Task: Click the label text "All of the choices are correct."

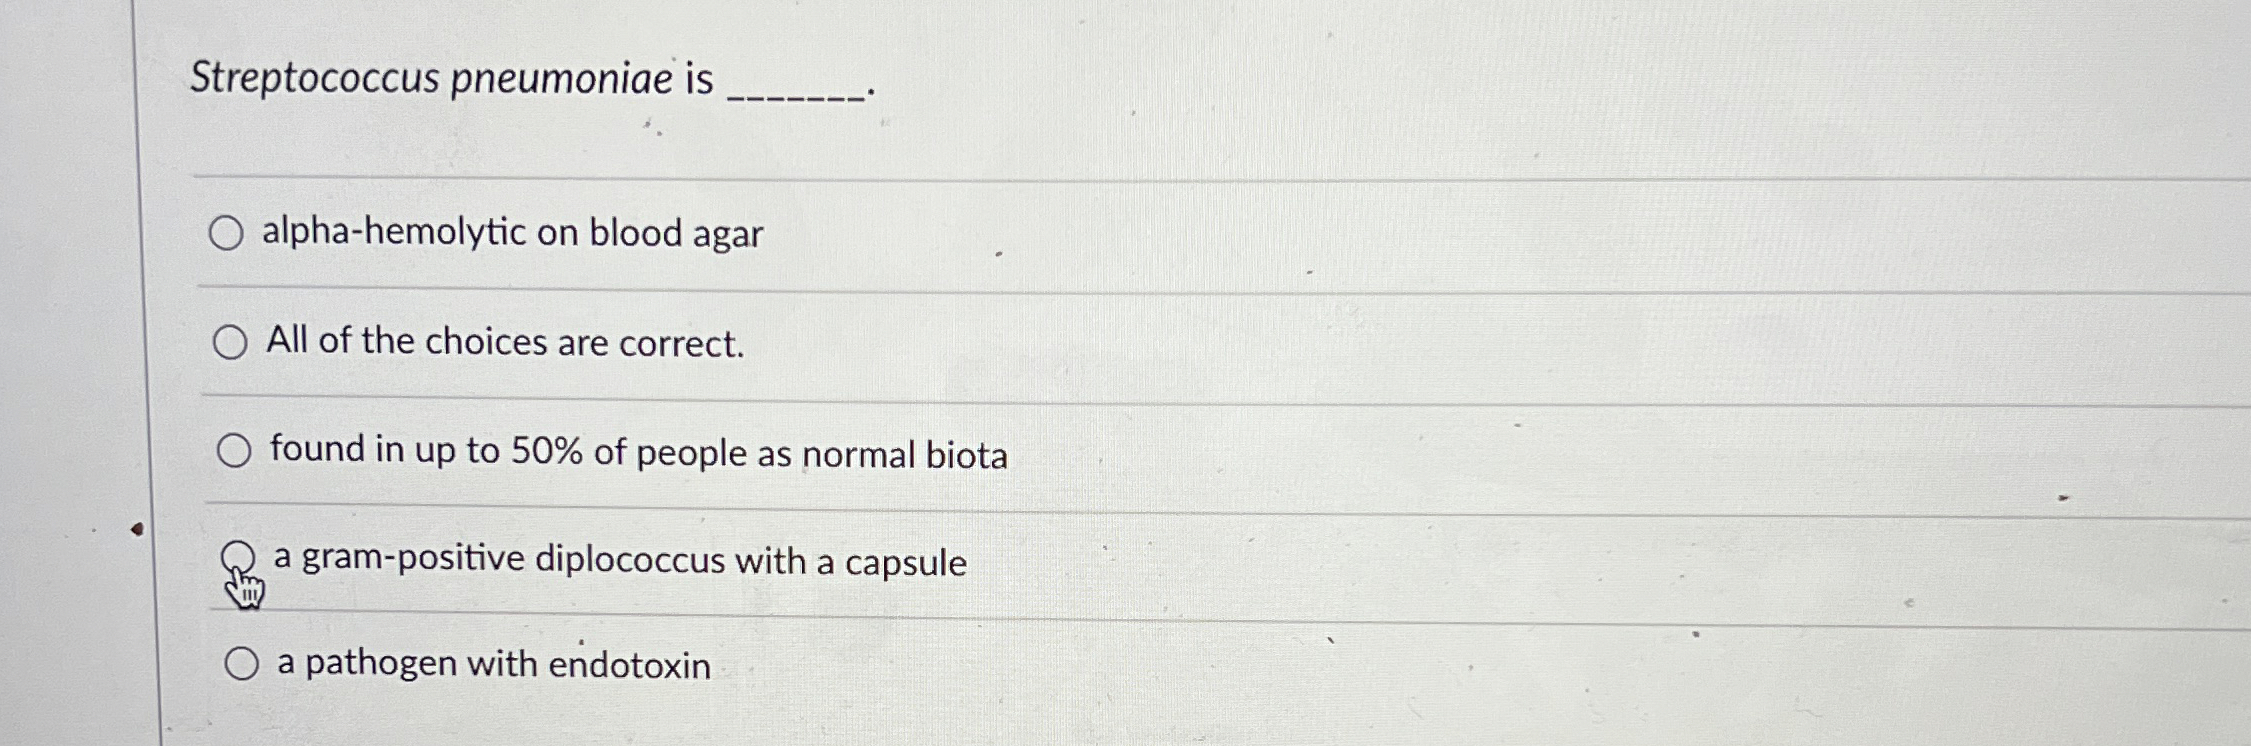Action: pos(503,343)
